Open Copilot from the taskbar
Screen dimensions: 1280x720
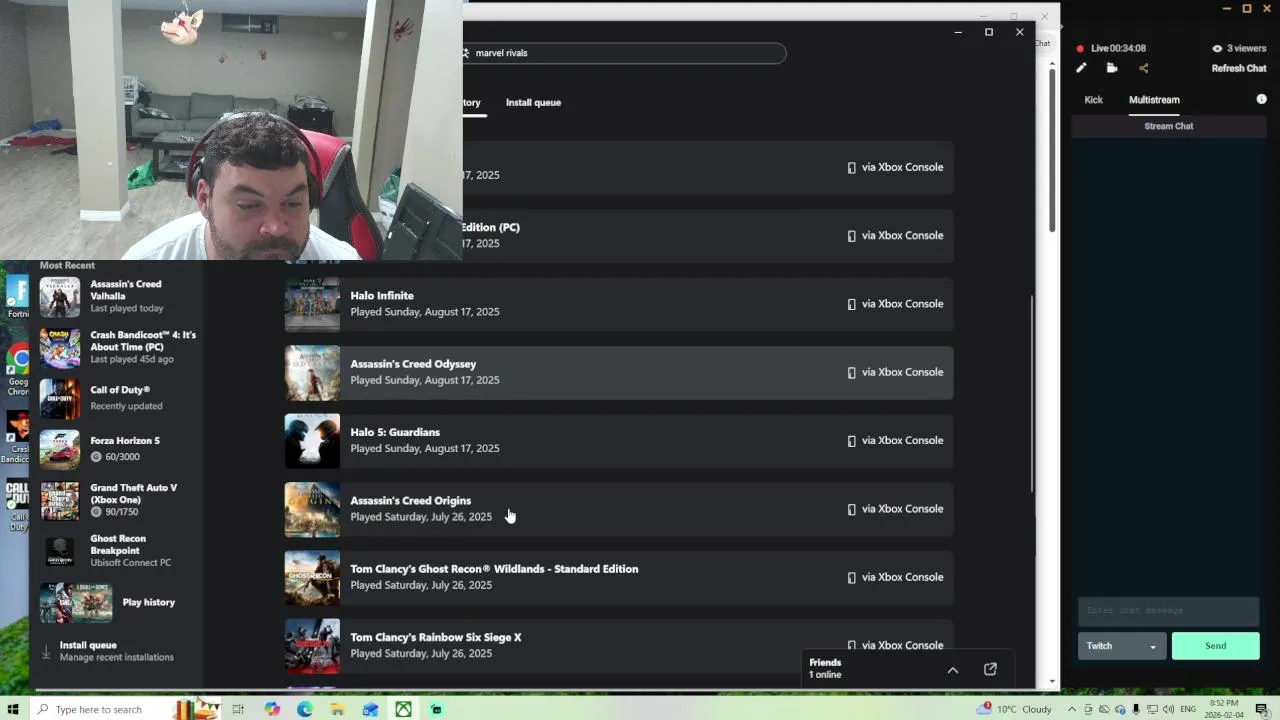[272, 709]
